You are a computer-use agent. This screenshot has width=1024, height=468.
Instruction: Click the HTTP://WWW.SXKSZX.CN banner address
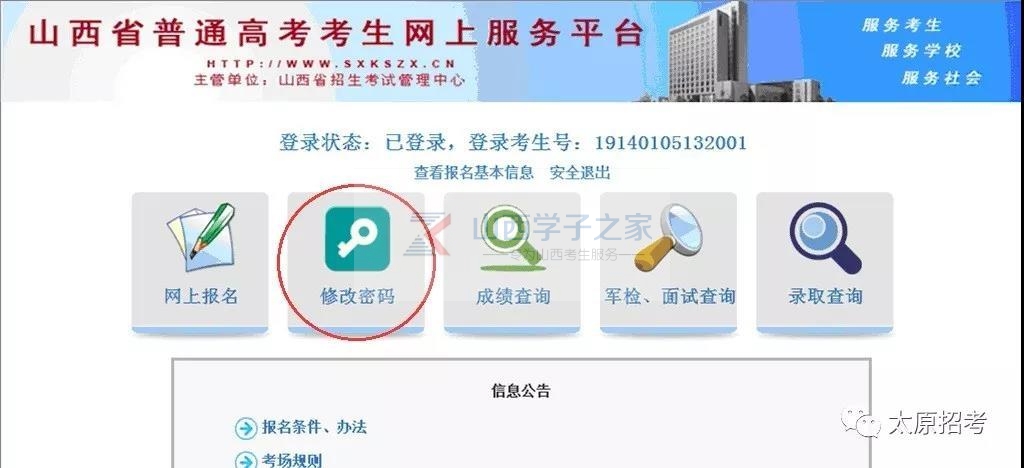330,64
